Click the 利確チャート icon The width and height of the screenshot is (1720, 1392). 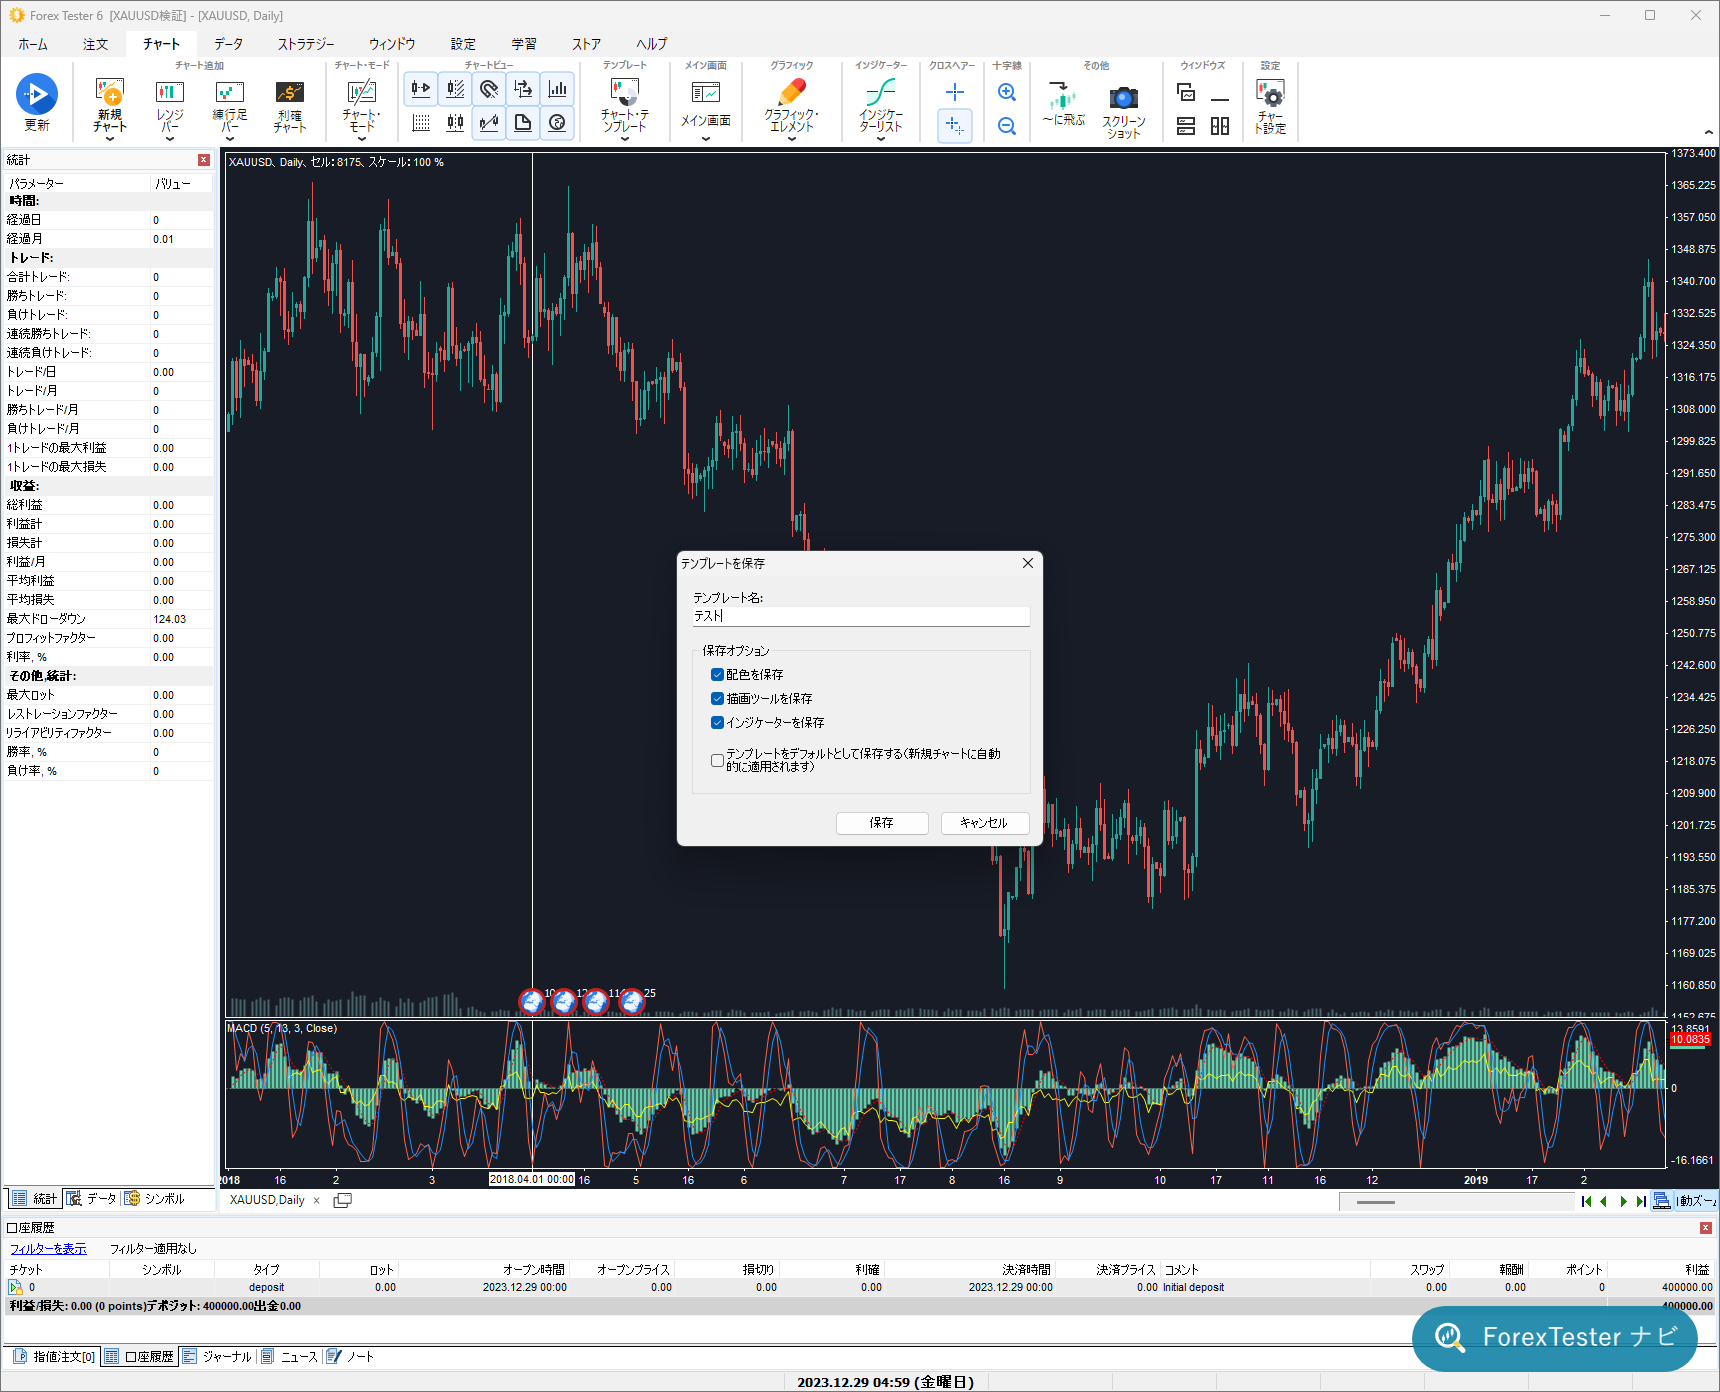(x=290, y=93)
